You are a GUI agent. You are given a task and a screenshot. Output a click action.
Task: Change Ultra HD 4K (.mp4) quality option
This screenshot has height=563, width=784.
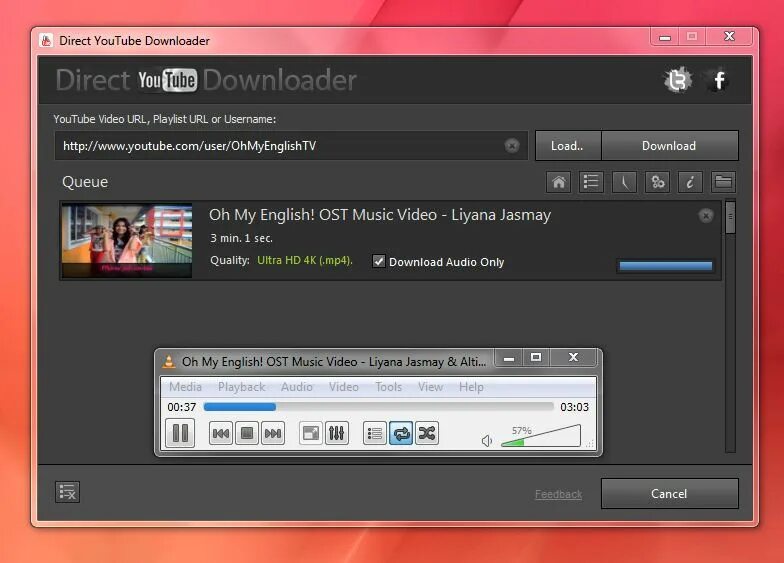305,260
